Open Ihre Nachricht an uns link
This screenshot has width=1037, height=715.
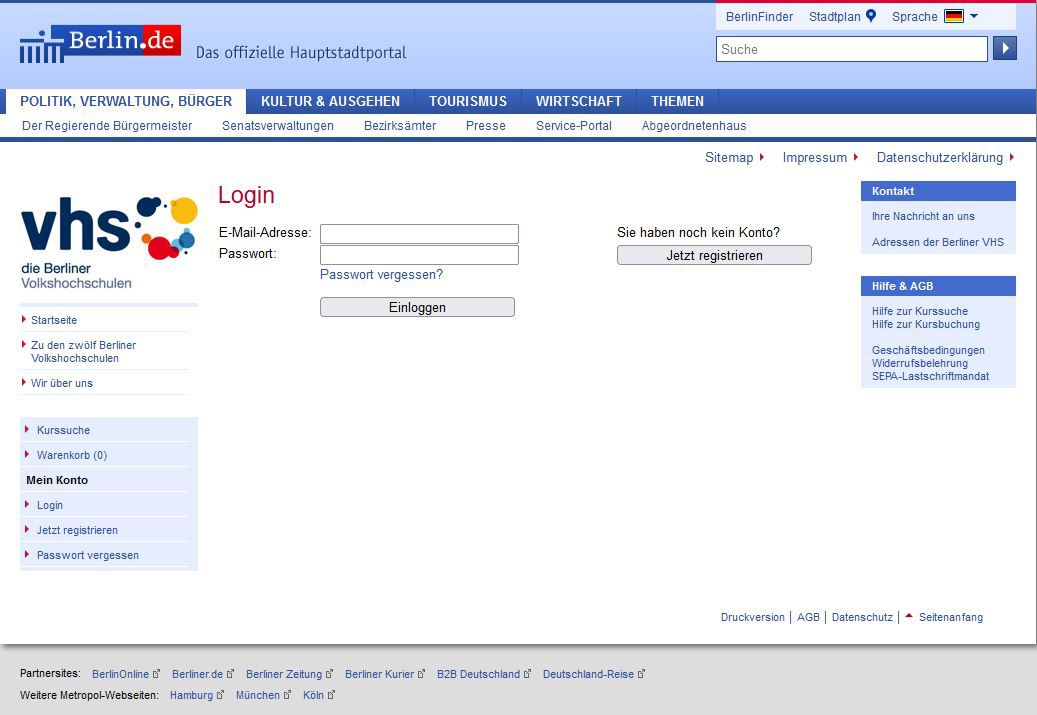[x=923, y=216]
